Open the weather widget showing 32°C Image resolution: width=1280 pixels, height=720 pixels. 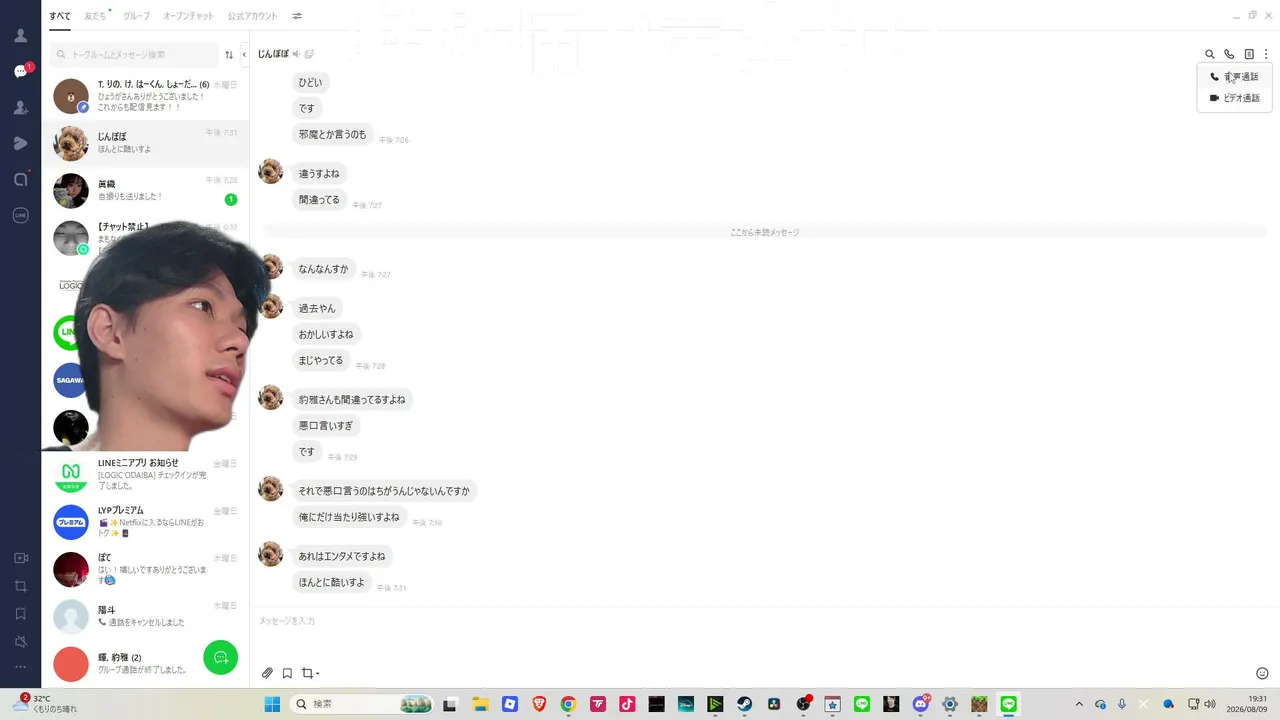click(x=46, y=704)
